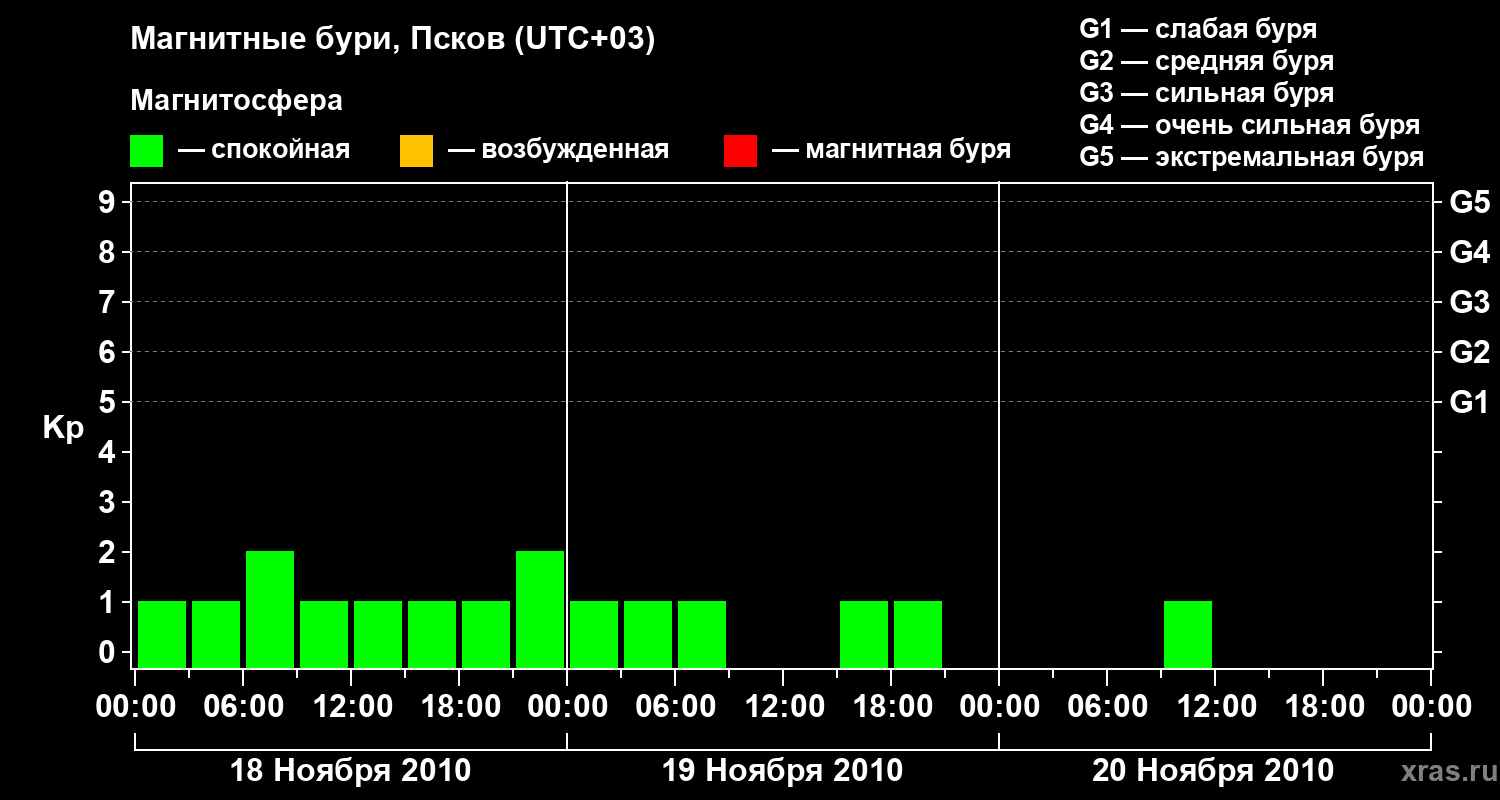Click the '18:00' time label under 19 November
1500x800 pixels.
(x=891, y=707)
